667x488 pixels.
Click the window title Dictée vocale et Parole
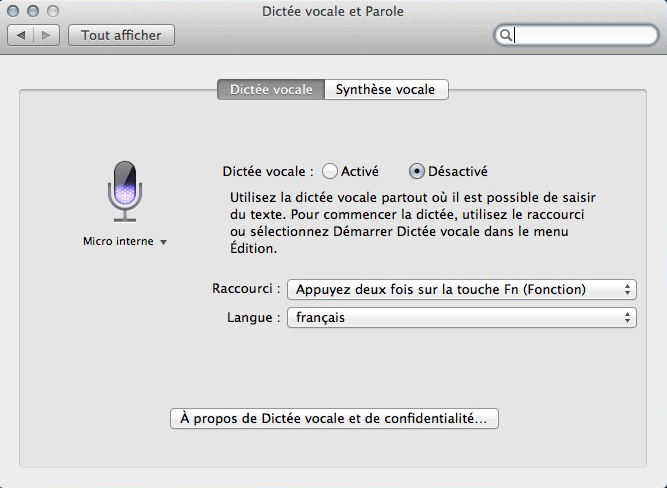pyautogui.click(x=333, y=11)
